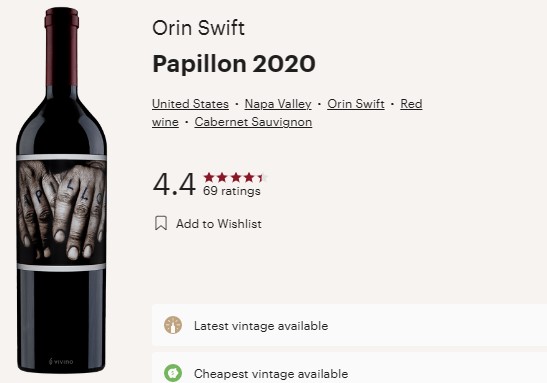Screen dimensions: 547x383
Task: Click the 69 ratings count
Action: tap(232, 191)
